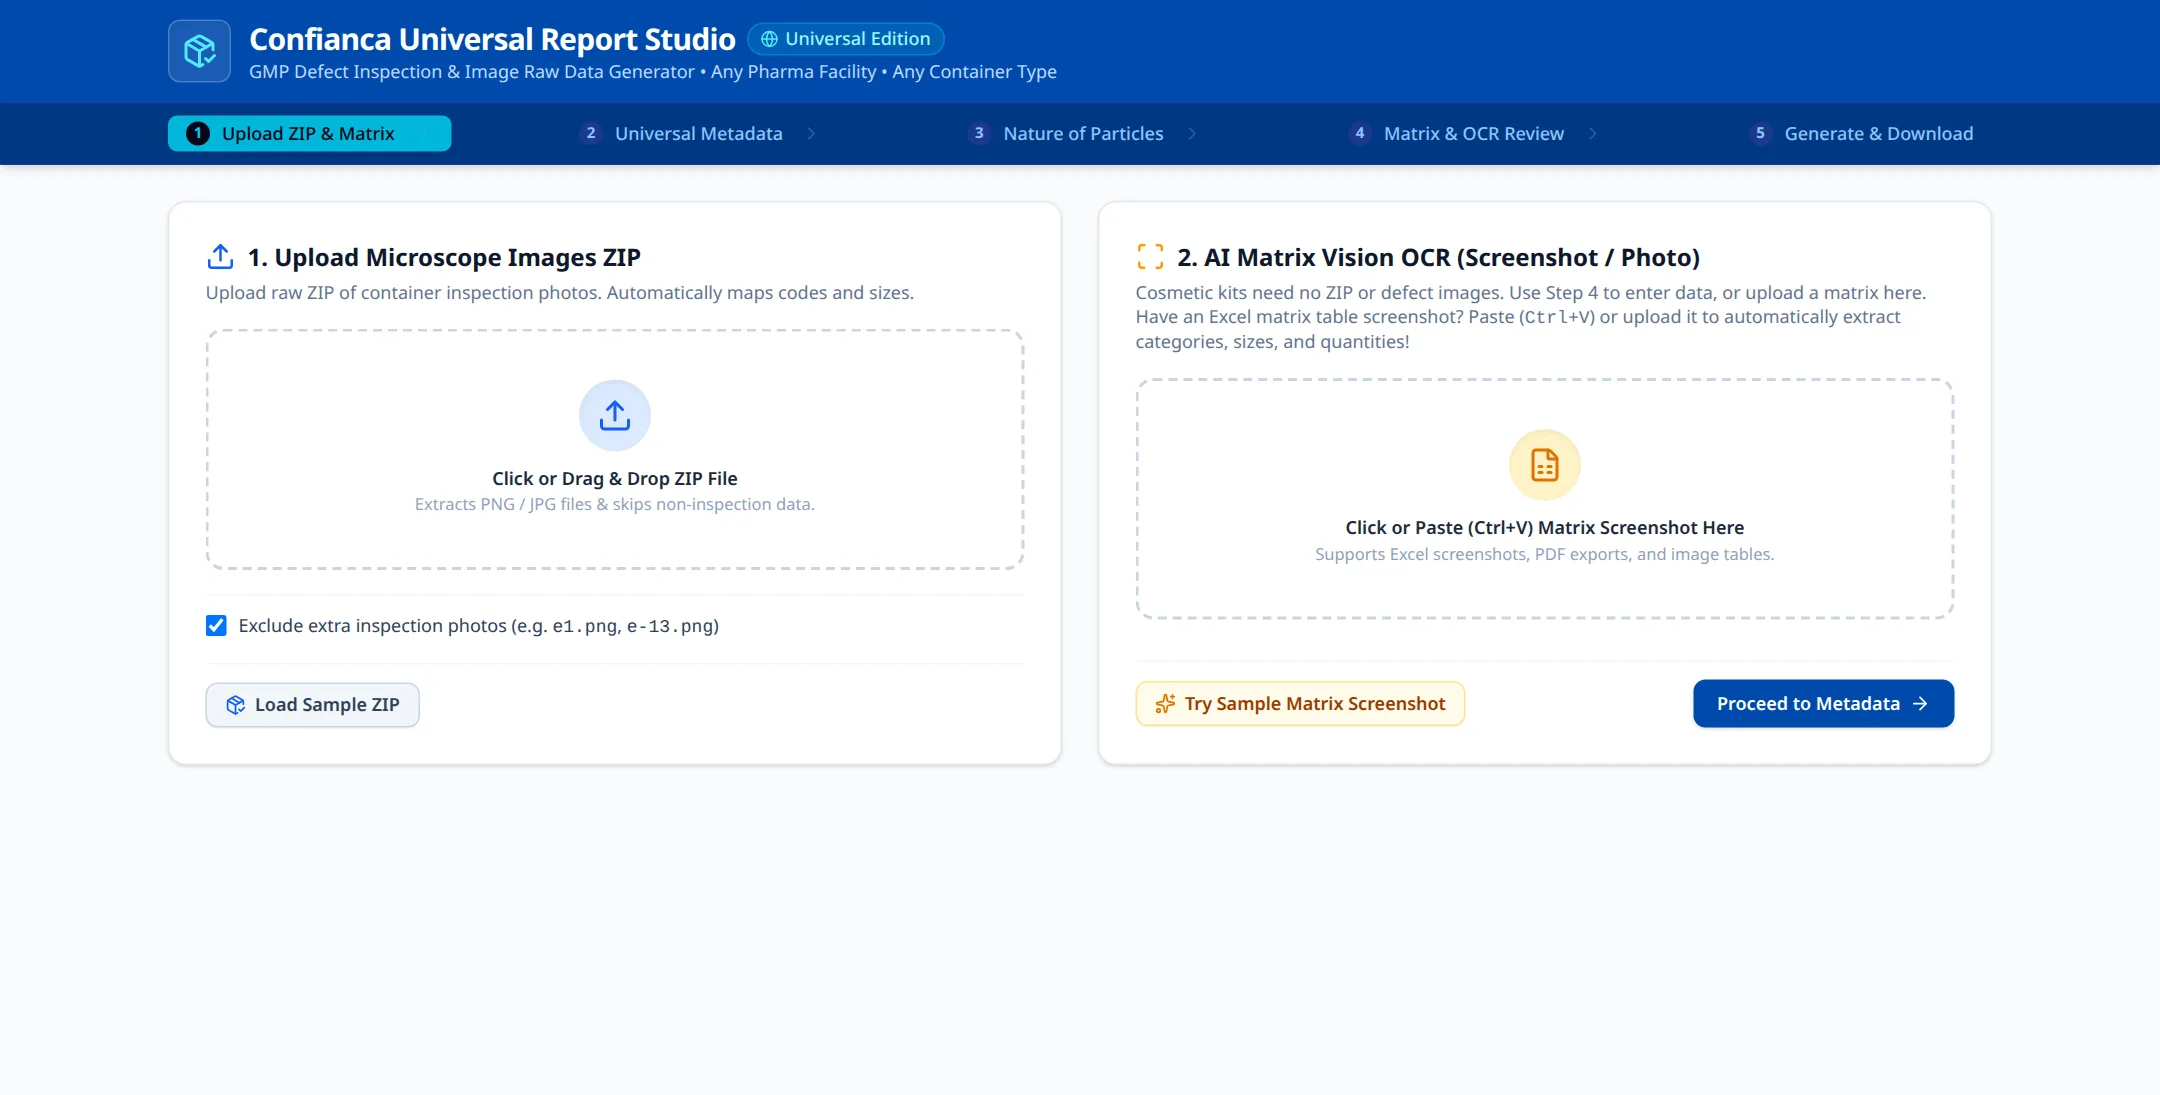The width and height of the screenshot is (2160, 1095).
Task: Go to Universal Metadata step
Action: pos(697,134)
